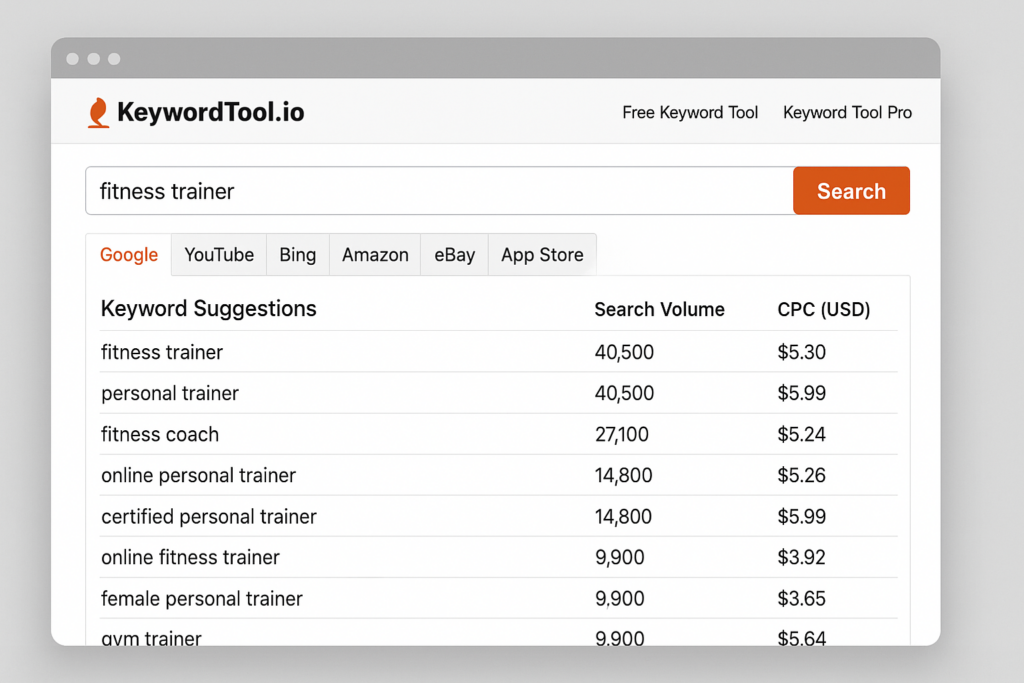Click the Keyword Suggestions column header
The image size is (1024, 683).
click(208, 308)
